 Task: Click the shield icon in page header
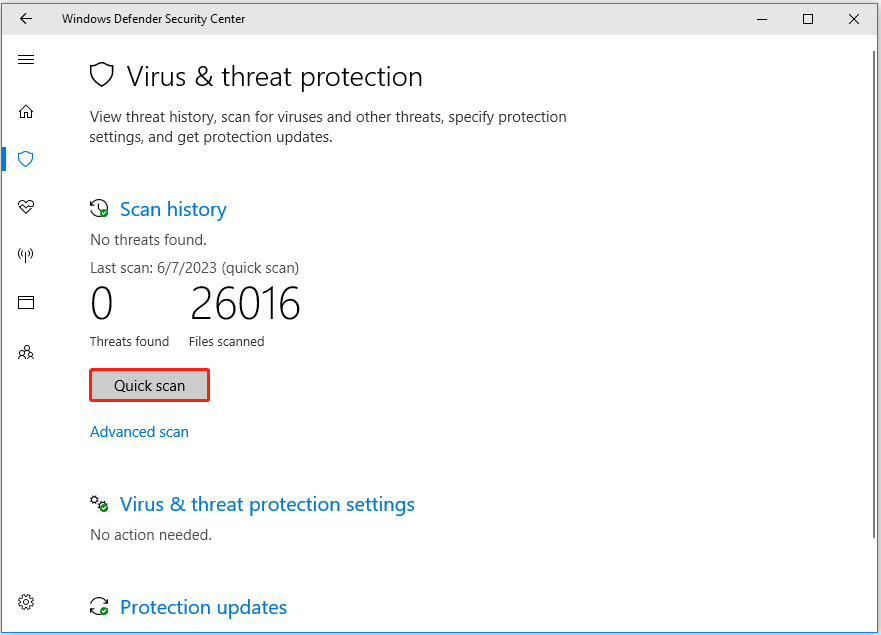[101, 76]
